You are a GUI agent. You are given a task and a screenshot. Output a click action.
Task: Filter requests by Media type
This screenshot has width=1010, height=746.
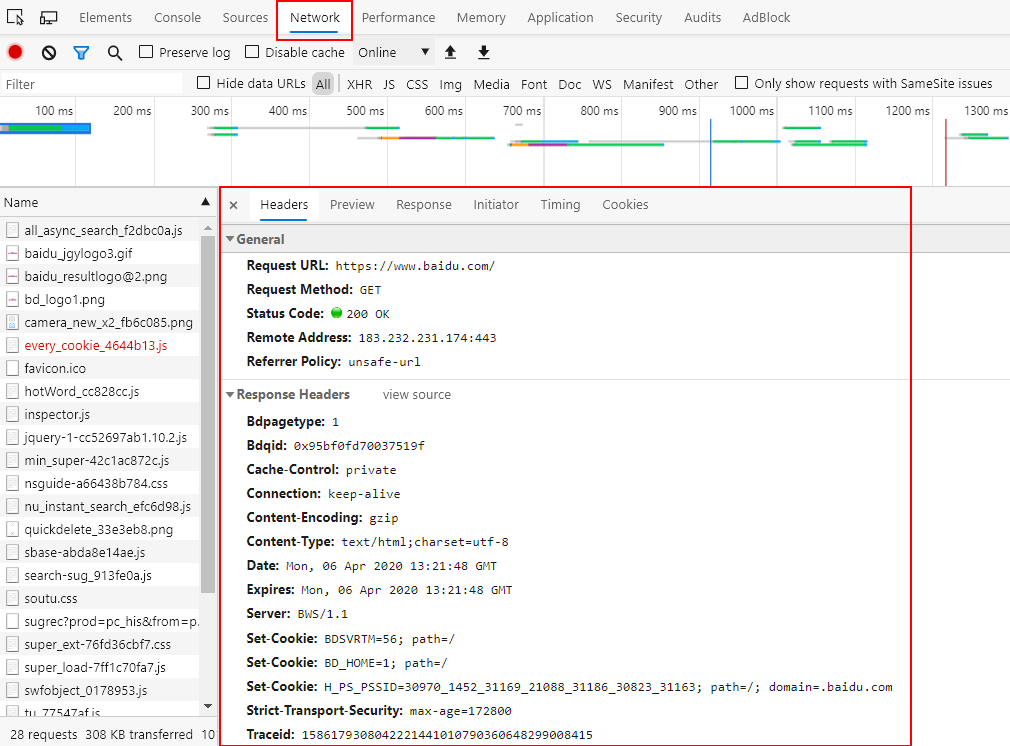491,84
